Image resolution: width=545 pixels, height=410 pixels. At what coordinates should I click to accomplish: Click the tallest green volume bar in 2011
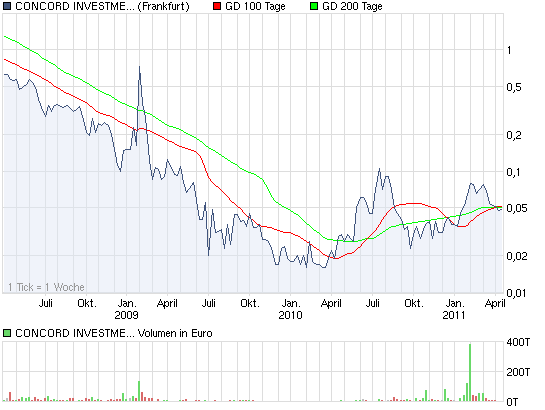pyautogui.click(x=470, y=372)
